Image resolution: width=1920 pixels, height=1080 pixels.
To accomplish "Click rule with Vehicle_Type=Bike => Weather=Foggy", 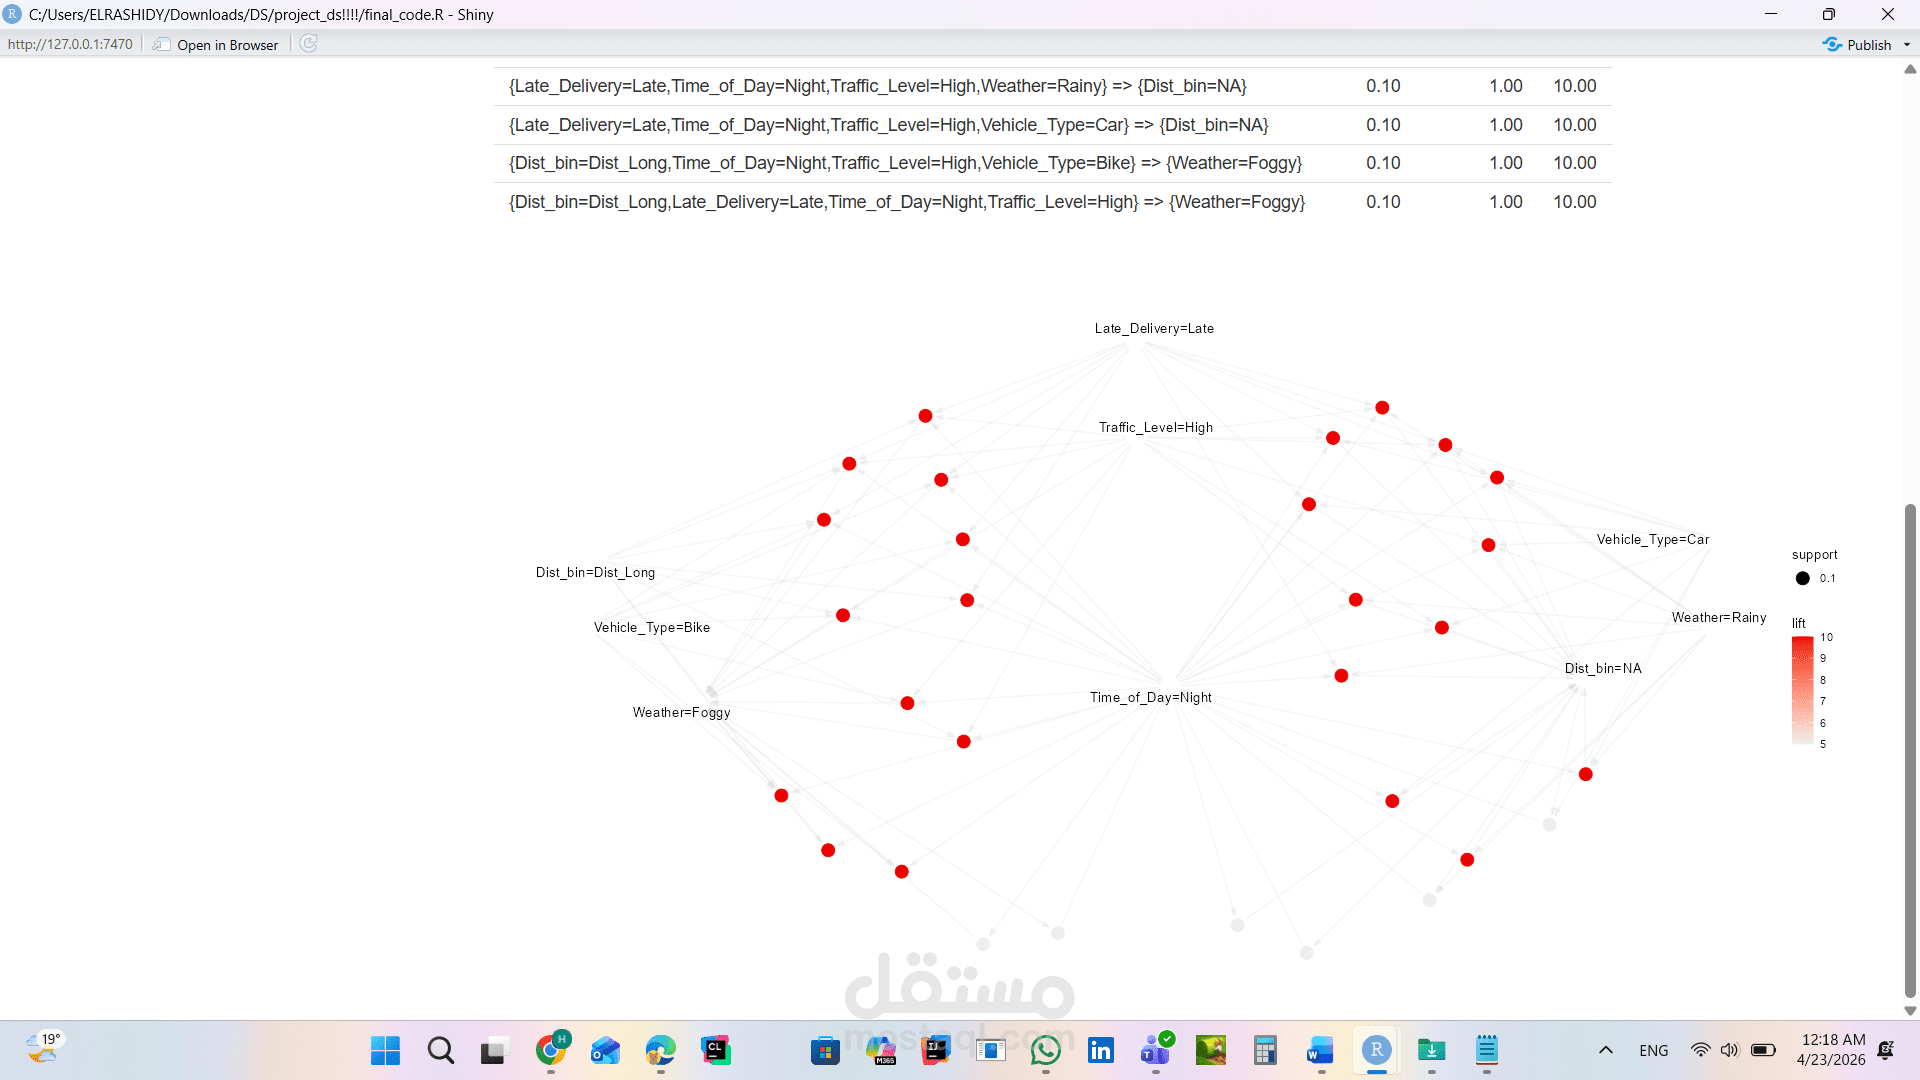I will click(906, 163).
